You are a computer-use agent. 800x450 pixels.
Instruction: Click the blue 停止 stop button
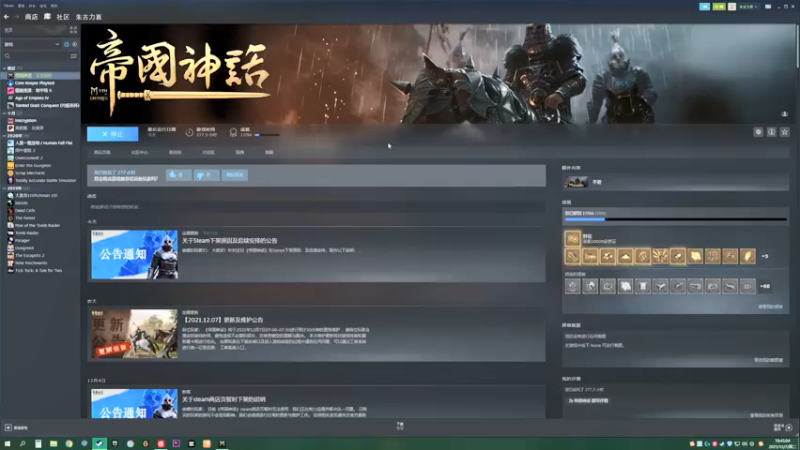click(112, 134)
